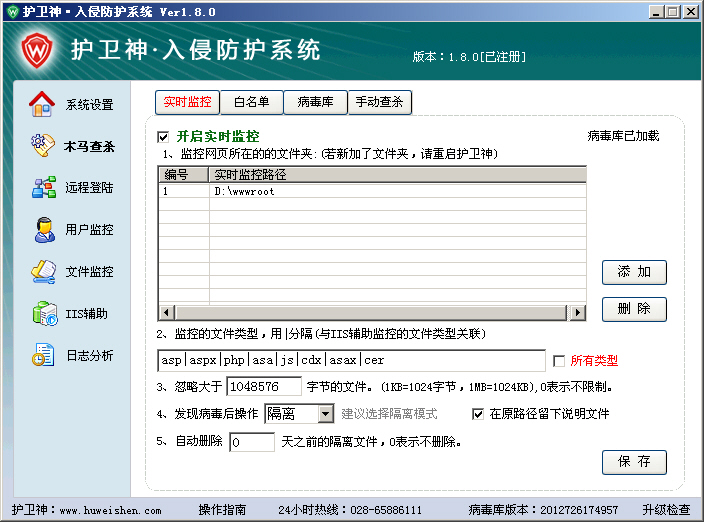The width and height of the screenshot is (704, 522).
Task: Select the 日志分析 sidebar label
Action: (90, 355)
